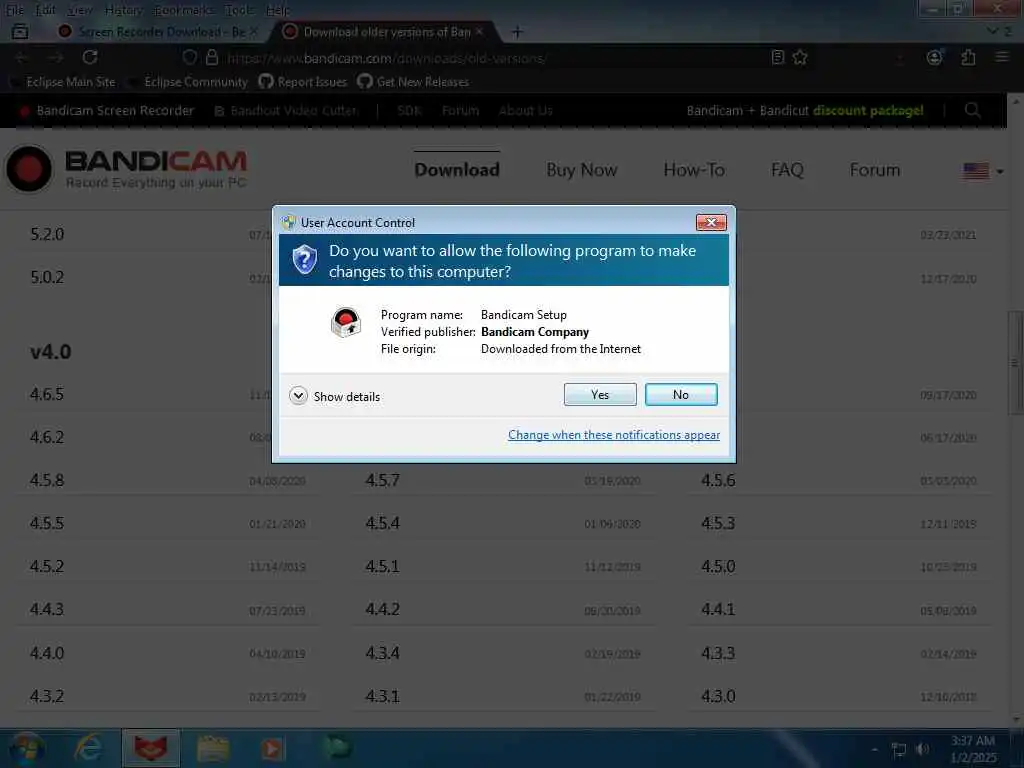Open Internet Explorer from taskbar
The height and width of the screenshot is (768, 1024).
(89, 748)
